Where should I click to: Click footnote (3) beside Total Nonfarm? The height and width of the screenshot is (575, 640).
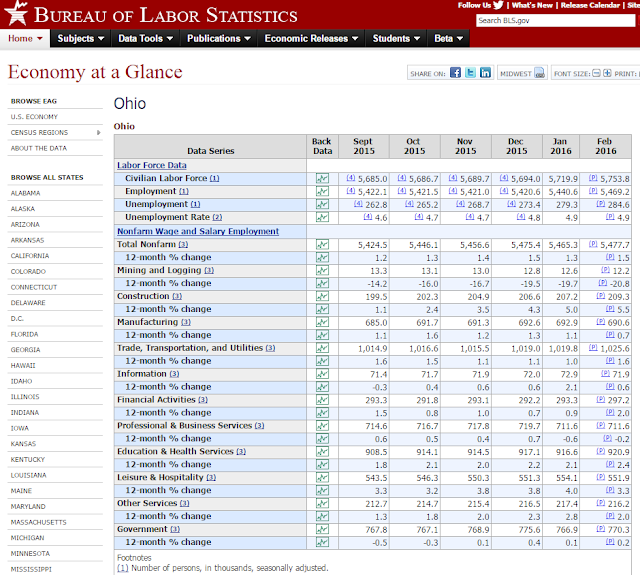183,245
